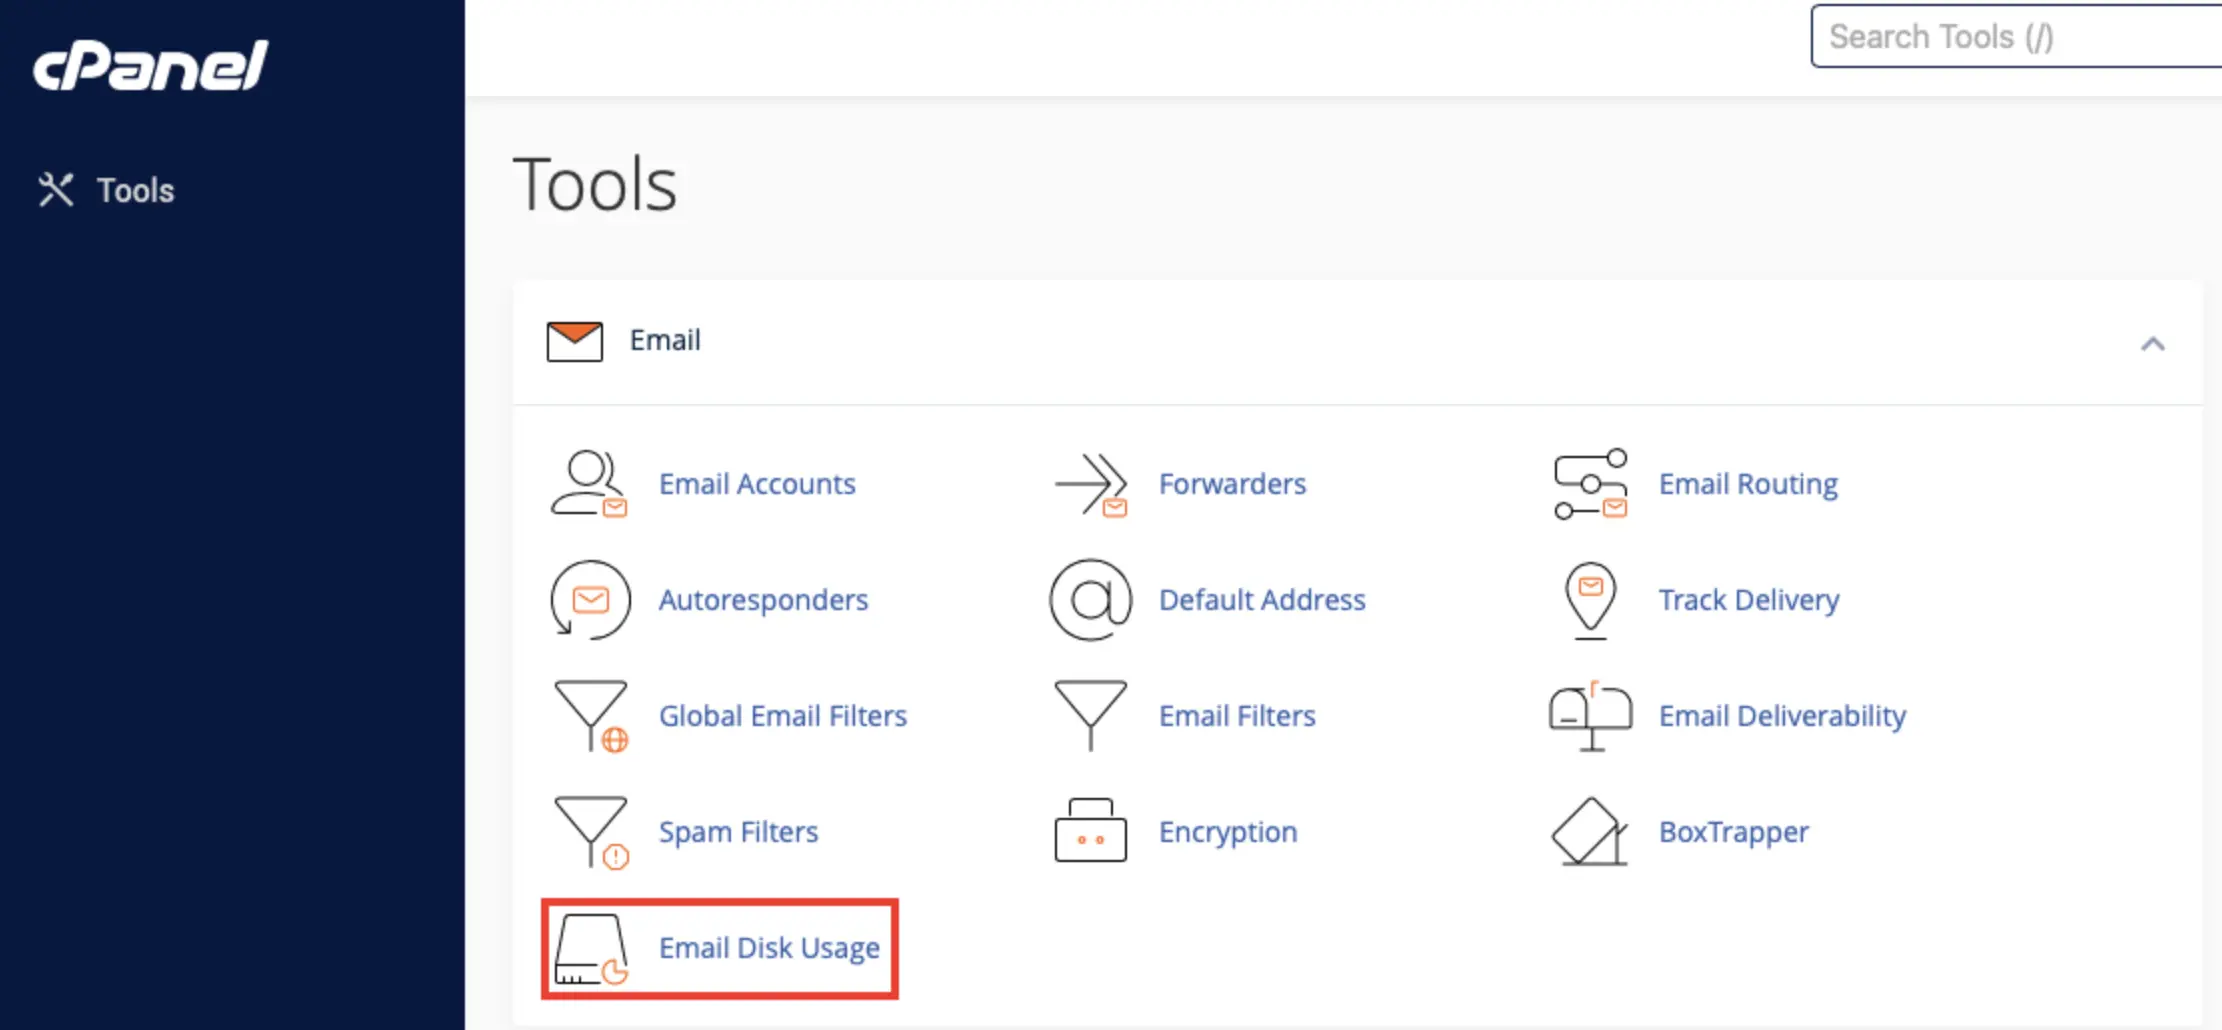Click the cPanel logo

point(150,66)
